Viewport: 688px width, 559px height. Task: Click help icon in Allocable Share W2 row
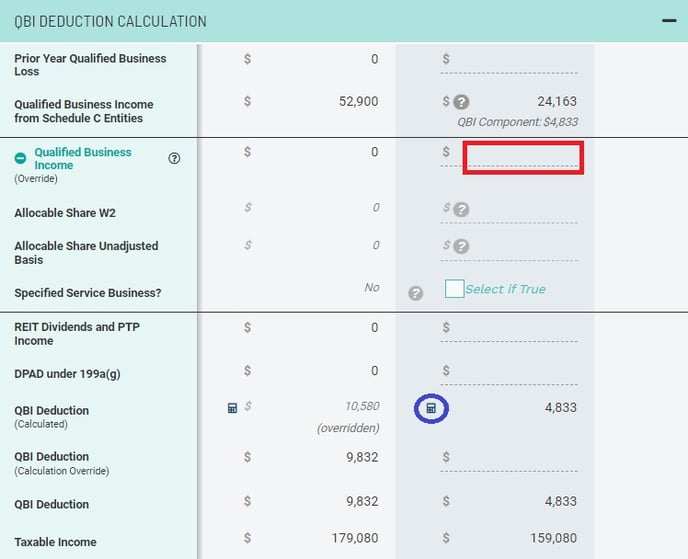(x=461, y=210)
